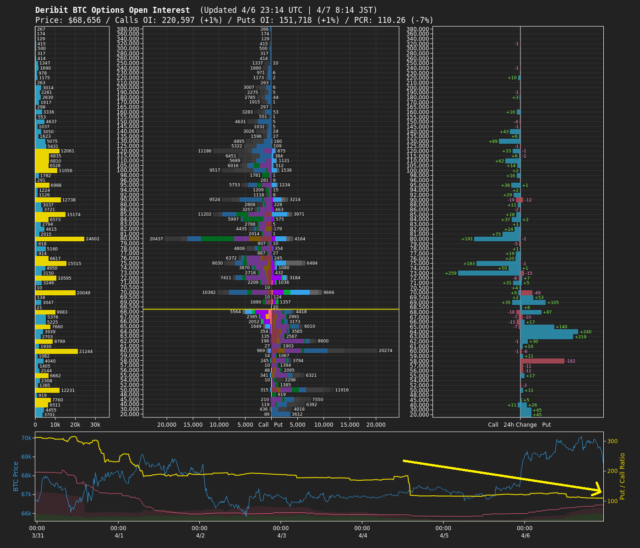
Task: Click the 4/4 date marker on timeline
Action: tap(363, 535)
